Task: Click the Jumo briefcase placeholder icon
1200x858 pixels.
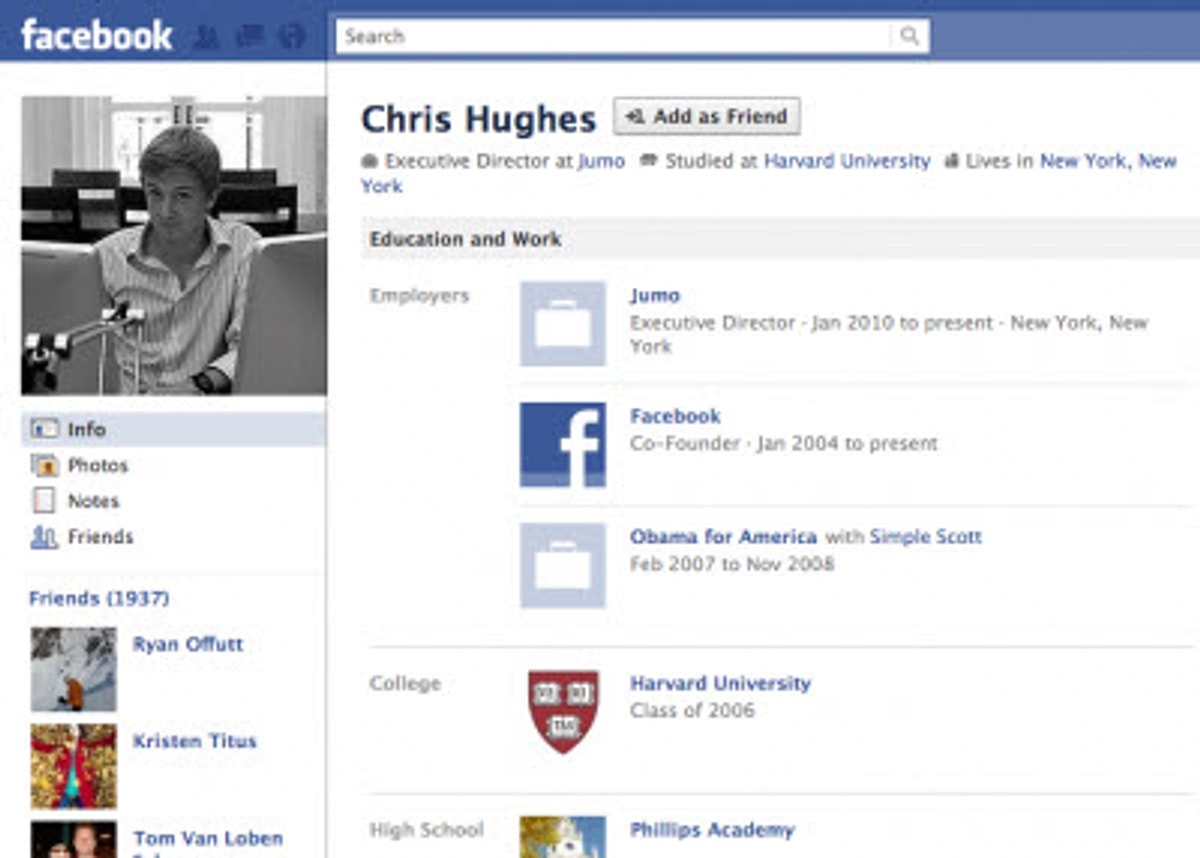Action: (x=562, y=323)
